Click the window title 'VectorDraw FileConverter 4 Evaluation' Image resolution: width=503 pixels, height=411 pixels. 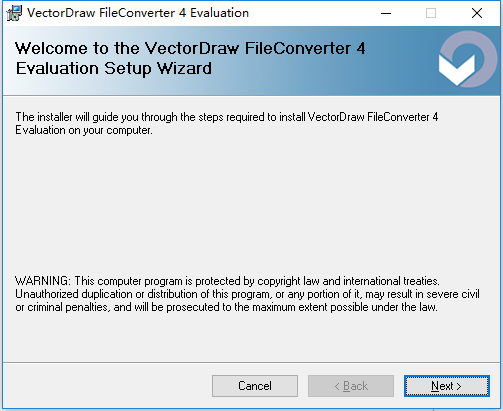(138, 13)
